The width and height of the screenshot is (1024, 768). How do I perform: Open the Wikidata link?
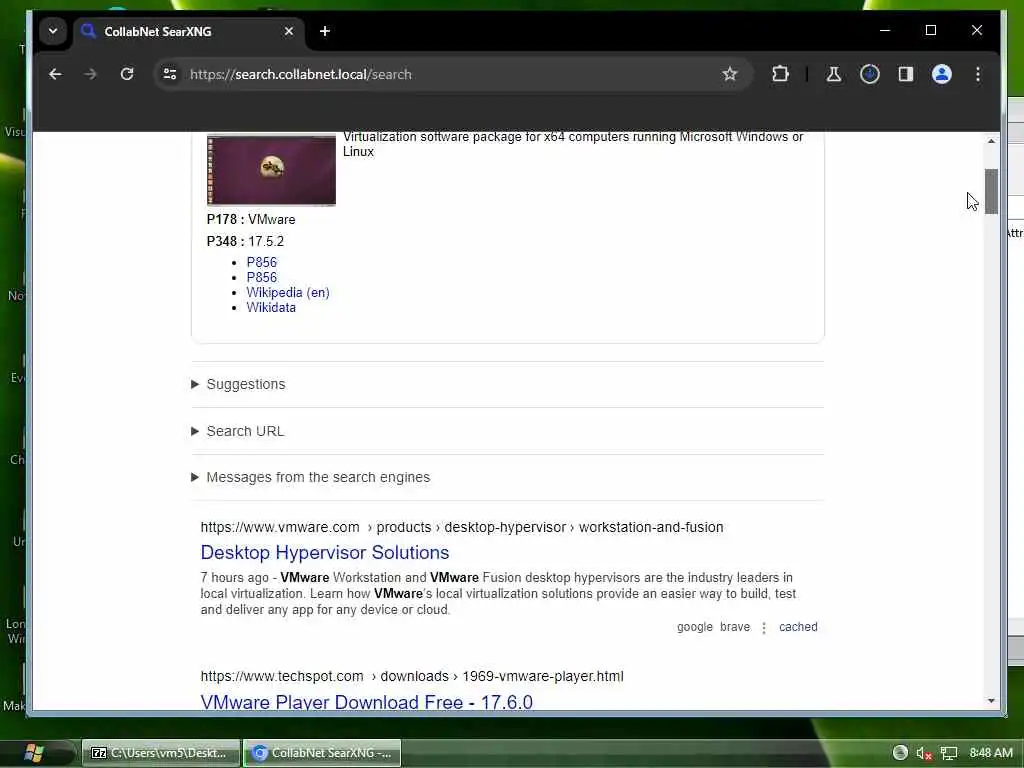tap(271, 308)
